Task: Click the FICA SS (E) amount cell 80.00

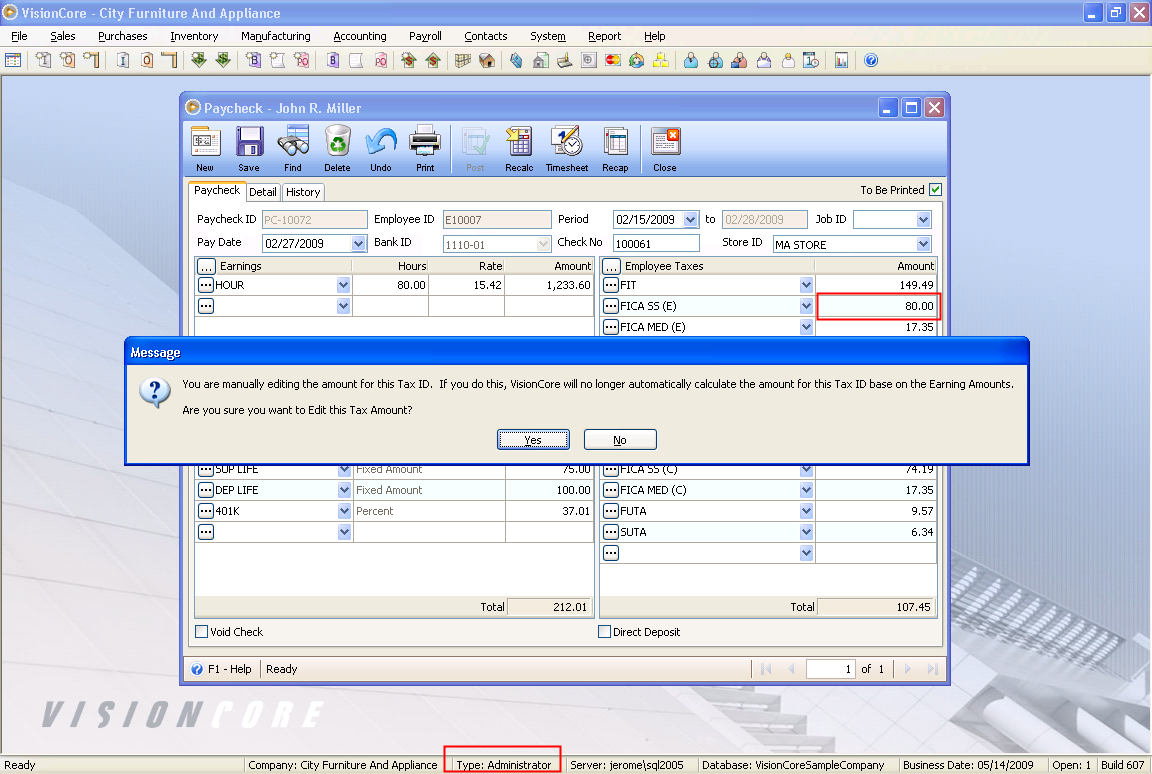Action: click(x=878, y=306)
